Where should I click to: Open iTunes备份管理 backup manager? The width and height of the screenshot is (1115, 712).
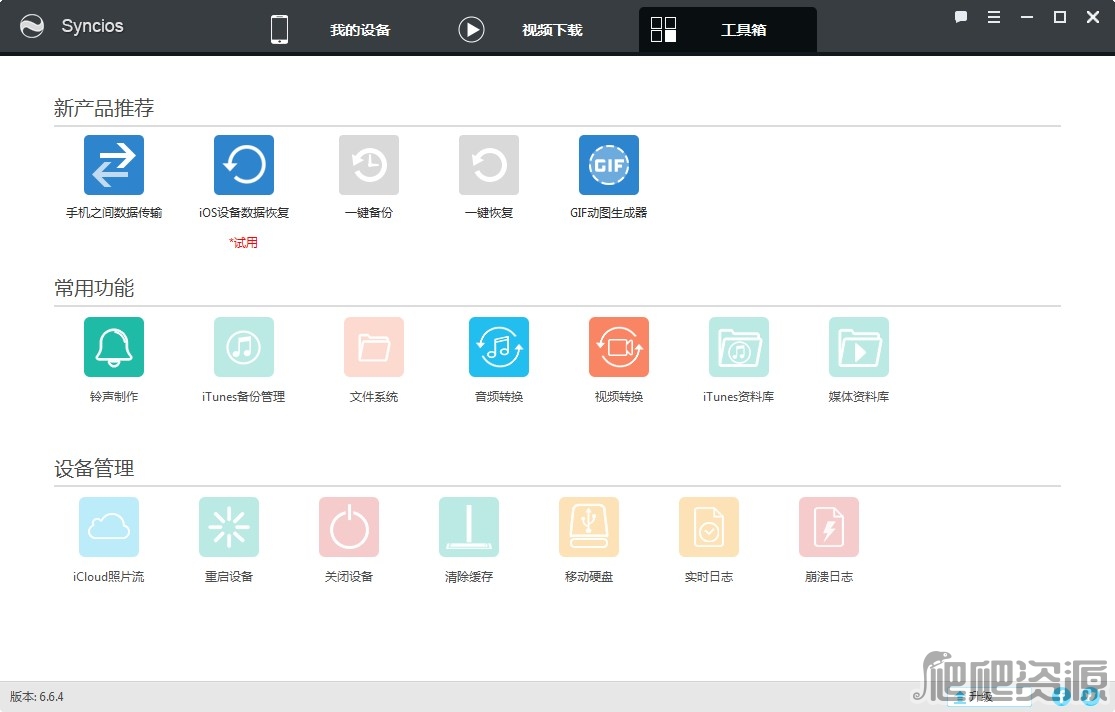coord(244,347)
